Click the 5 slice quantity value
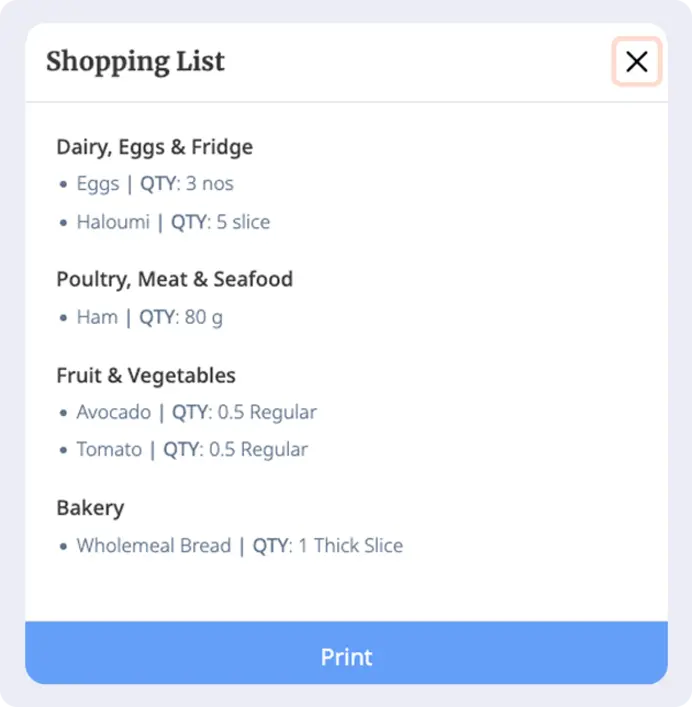 [243, 222]
